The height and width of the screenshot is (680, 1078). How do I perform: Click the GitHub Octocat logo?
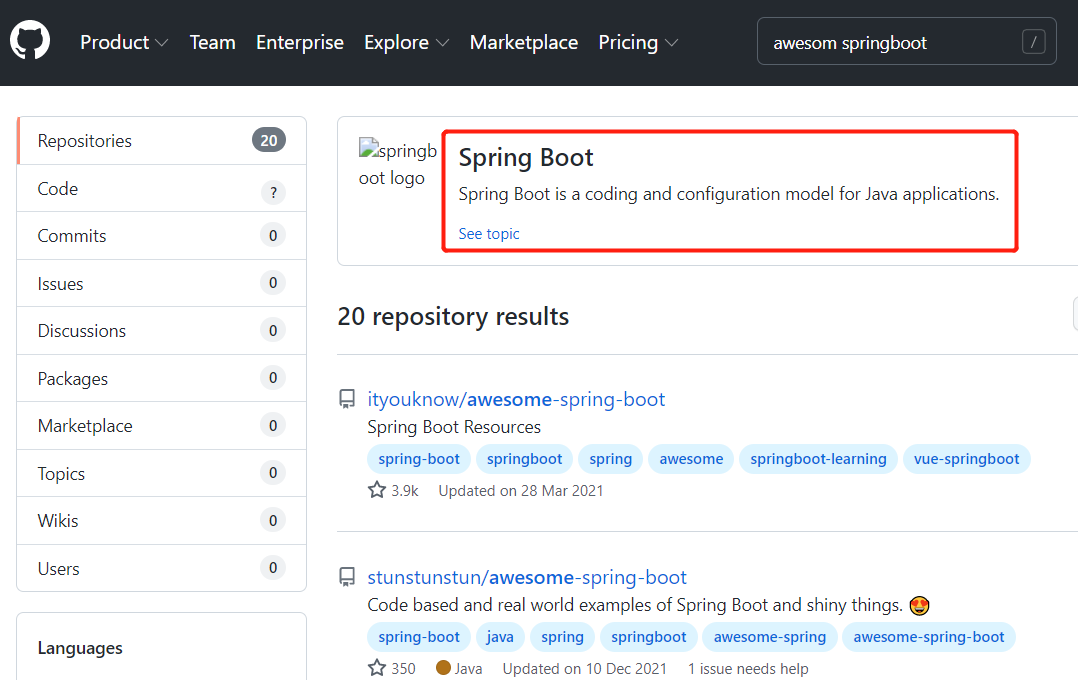coord(30,41)
